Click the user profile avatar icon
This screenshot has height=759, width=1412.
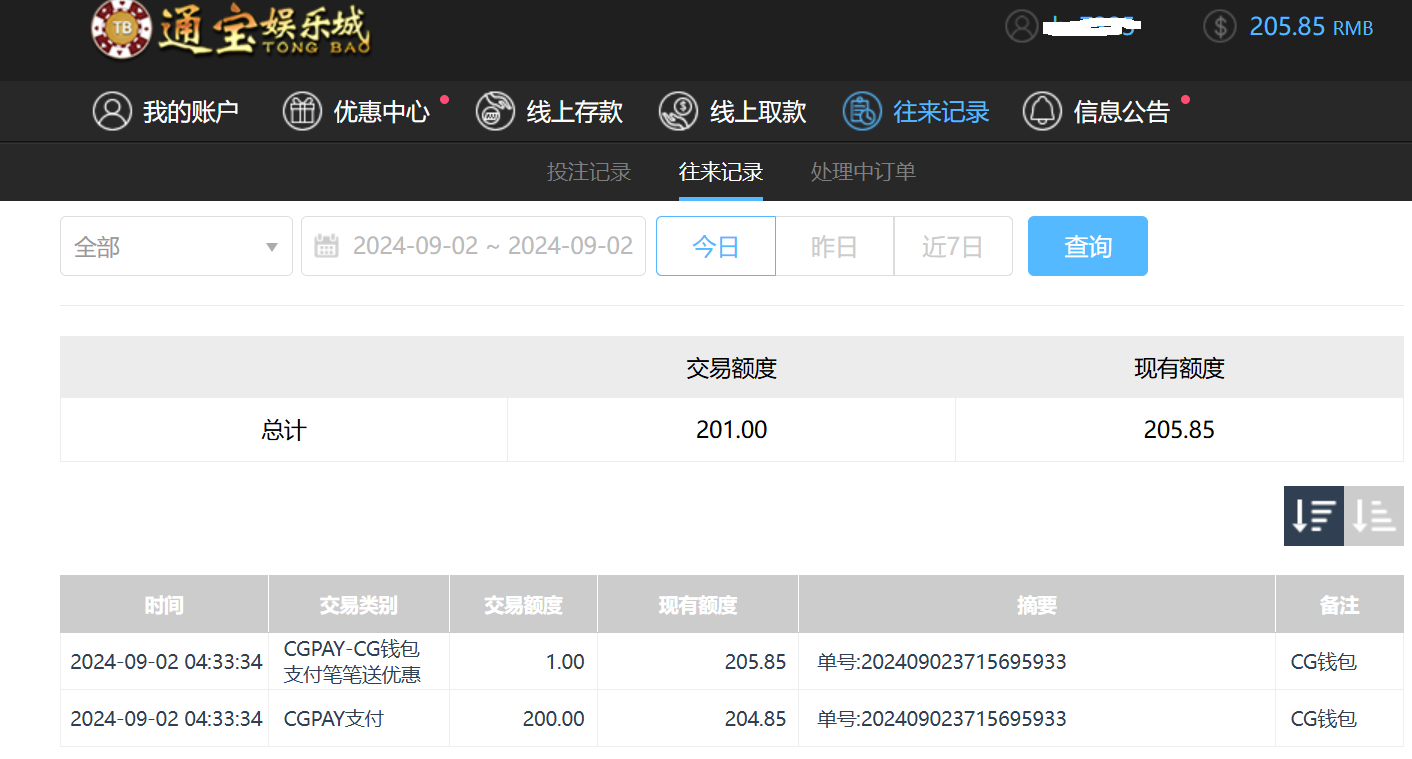tap(1021, 26)
